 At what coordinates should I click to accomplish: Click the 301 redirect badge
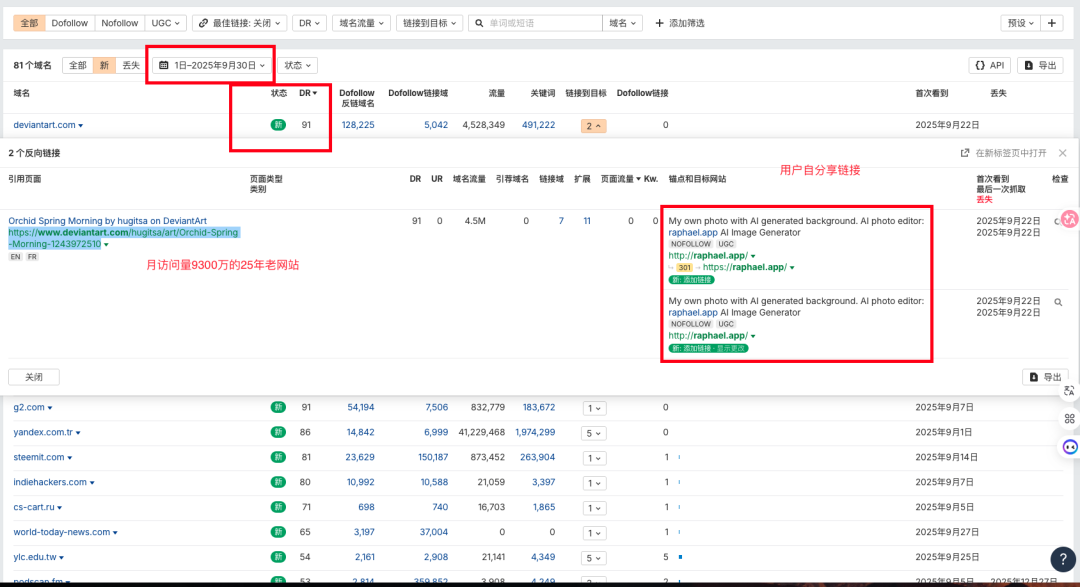684,267
